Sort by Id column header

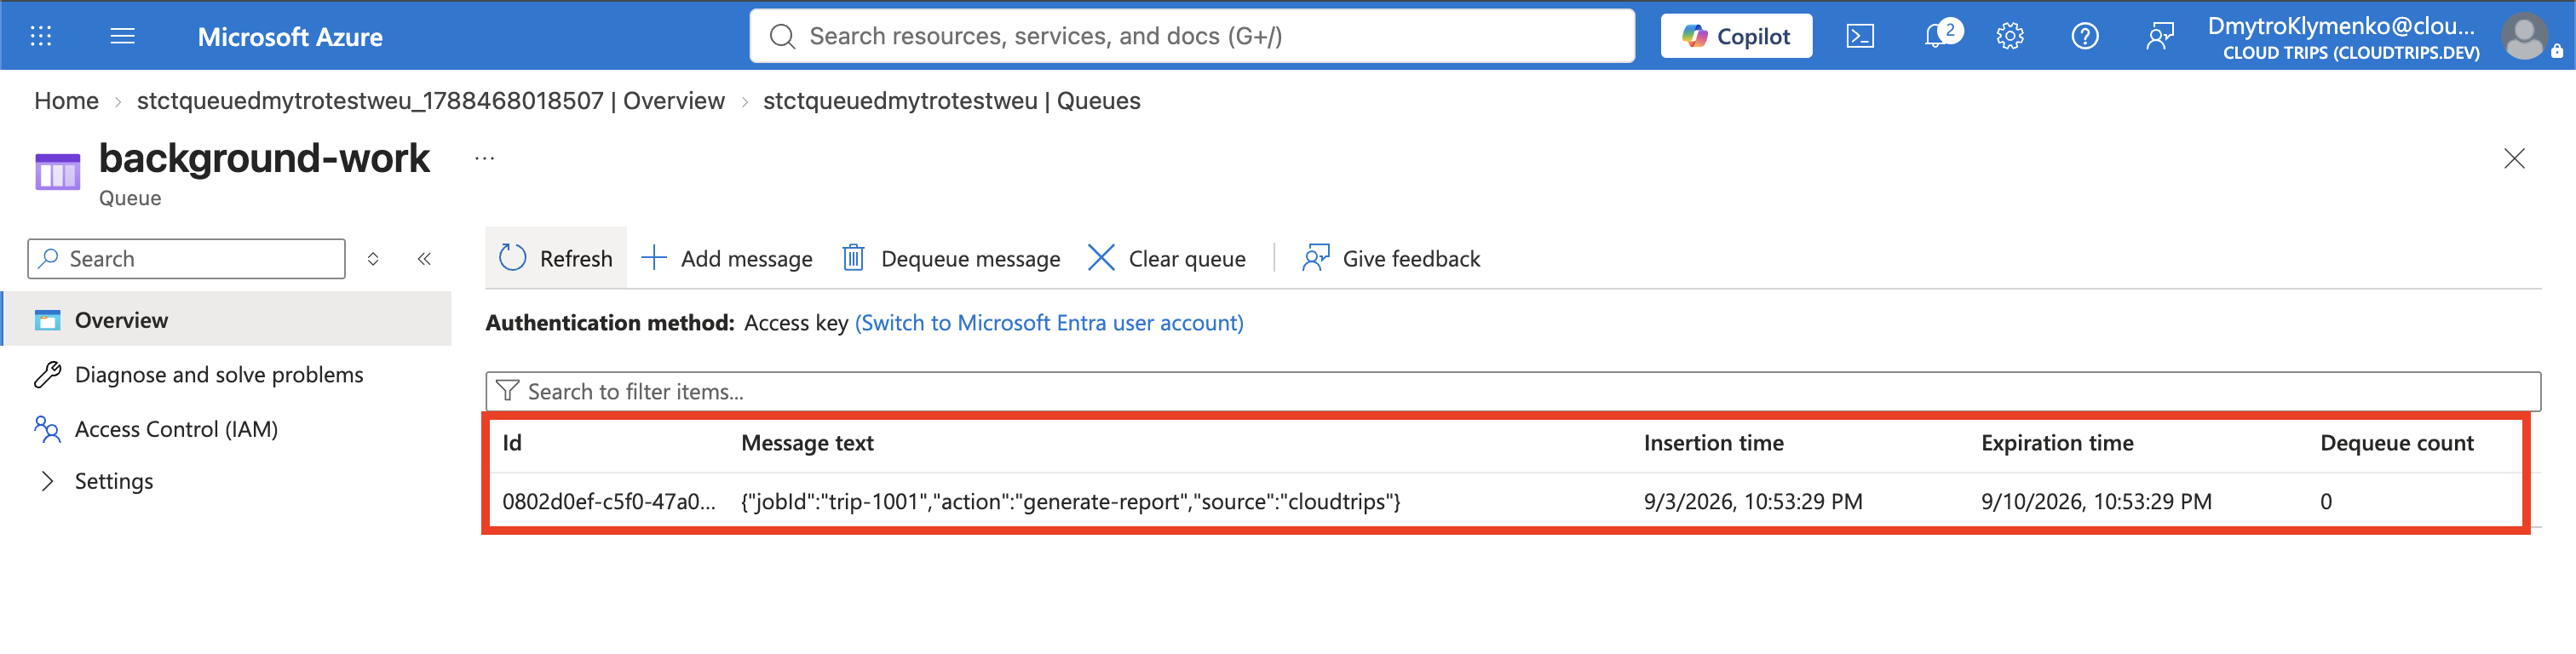click(x=512, y=443)
